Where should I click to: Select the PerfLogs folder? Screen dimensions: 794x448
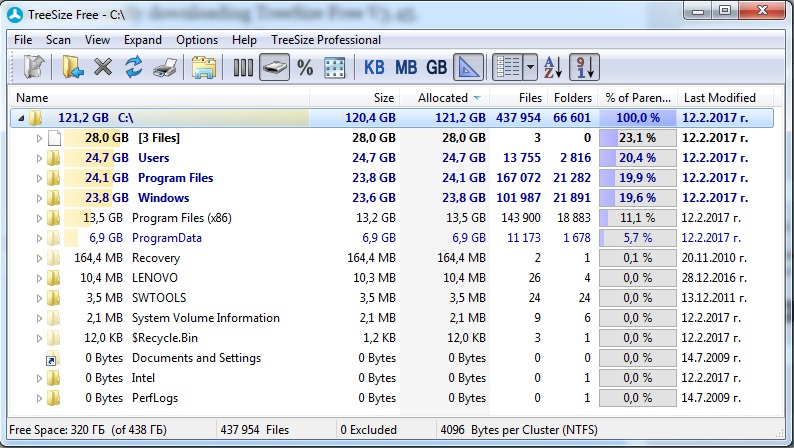pos(155,398)
